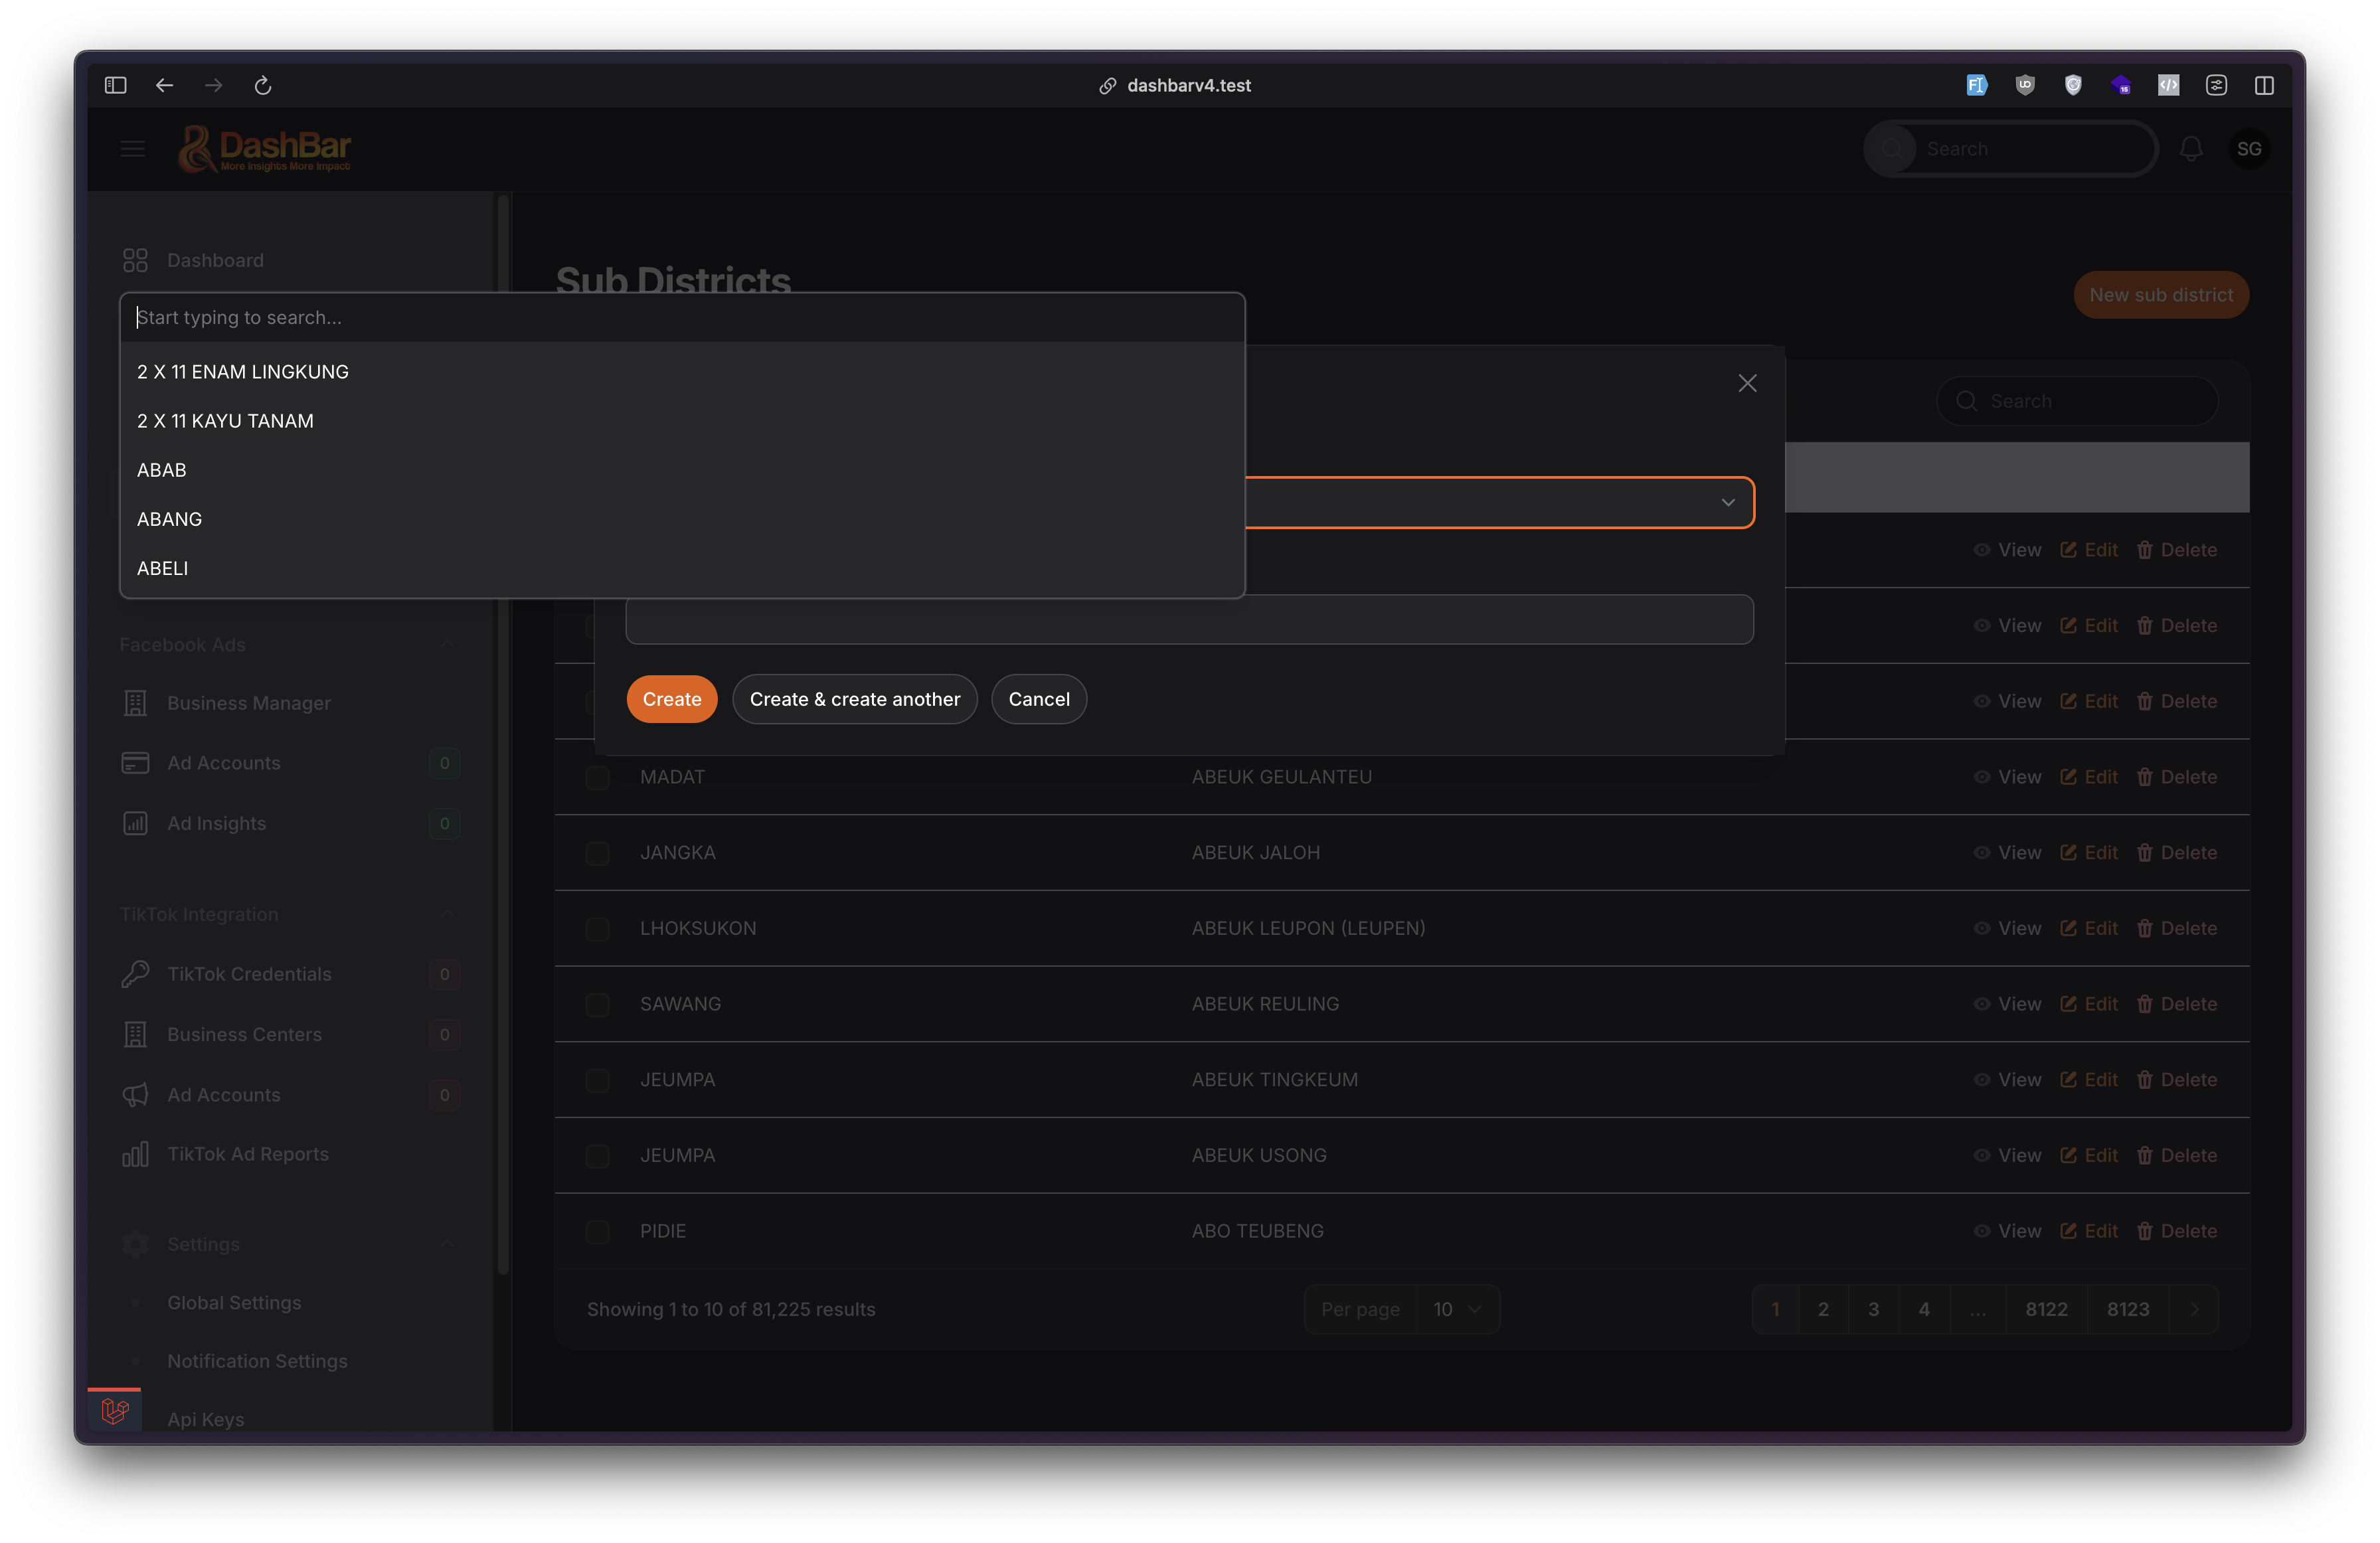Image resolution: width=2380 pixels, height=1543 pixels.
Task: Click the browser reload icon
Action: click(263, 86)
